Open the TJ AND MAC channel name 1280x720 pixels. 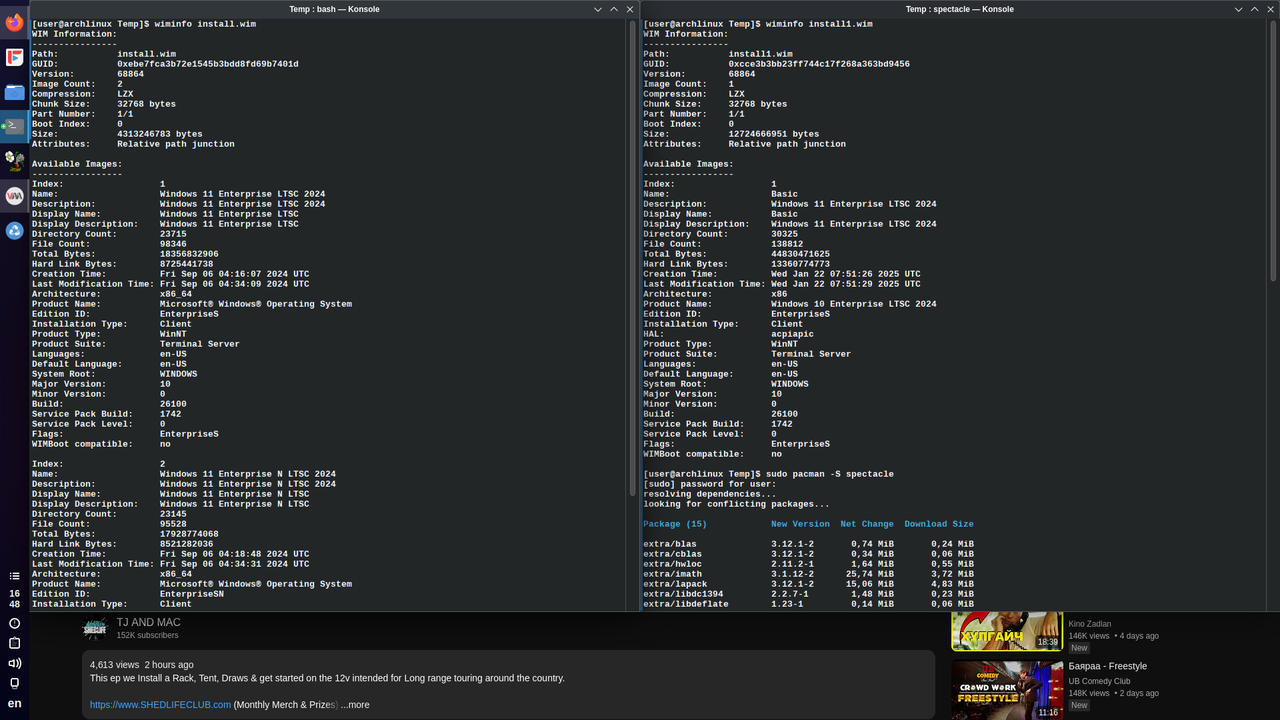click(x=149, y=622)
